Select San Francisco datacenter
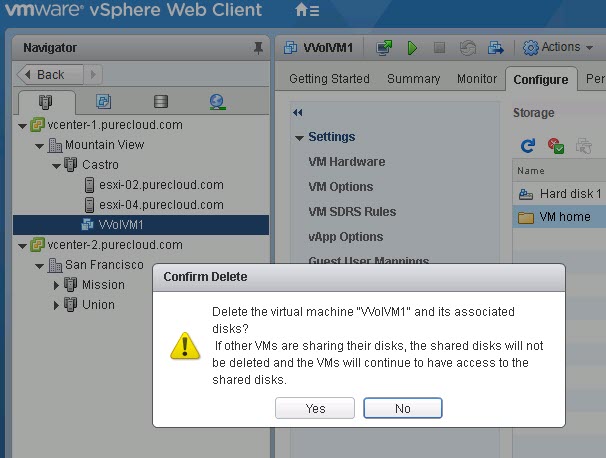Viewport: 606px width, 458px height. (104, 265)
